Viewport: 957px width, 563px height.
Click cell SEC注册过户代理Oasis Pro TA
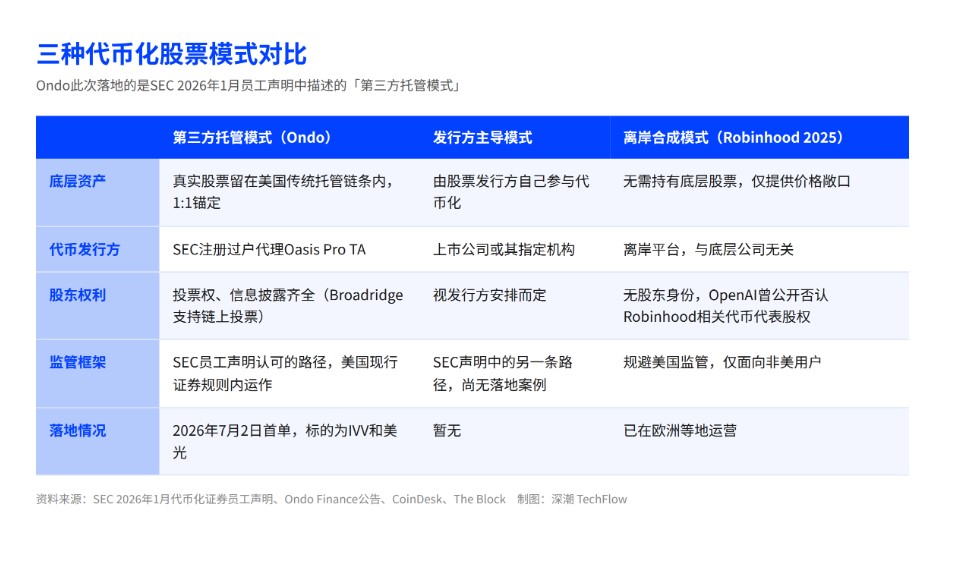pos(269,249)
